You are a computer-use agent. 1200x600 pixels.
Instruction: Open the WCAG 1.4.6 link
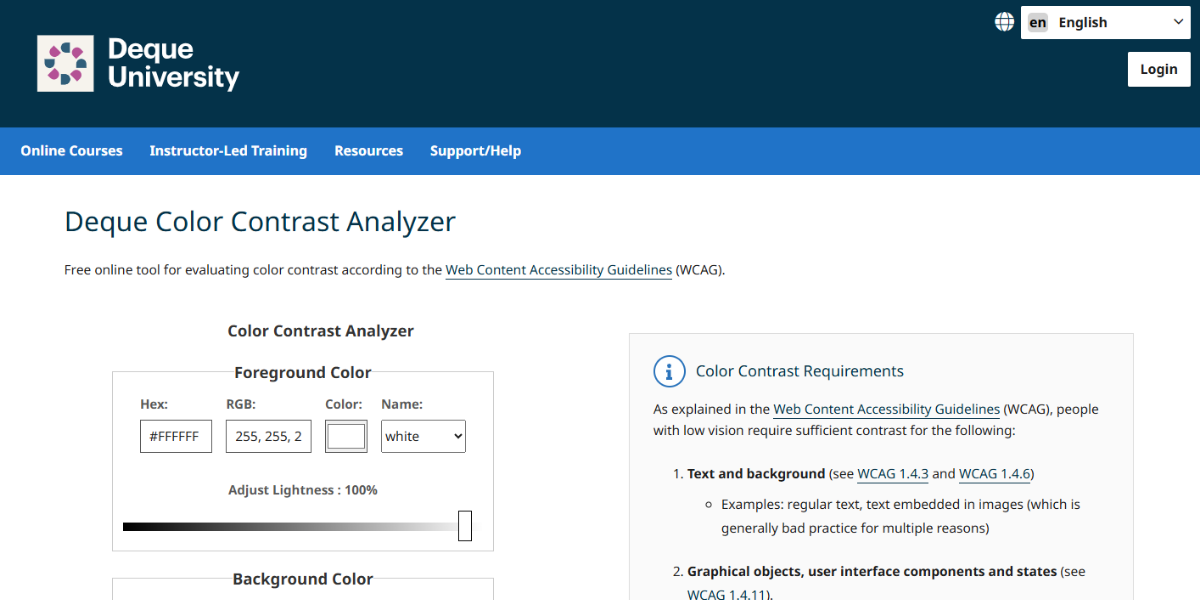click(x=995, y=473)
